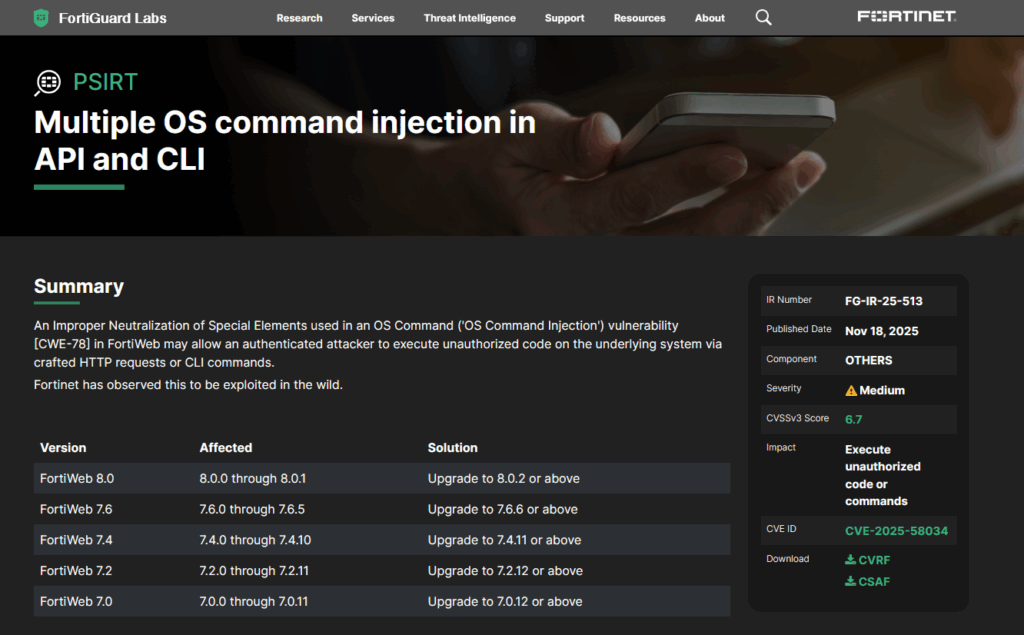The width and height of the screenshot is (1024, 635).
Task: Open the CVE-2025-58034 link
Action: pyautogui.click(x=896, y=531)
